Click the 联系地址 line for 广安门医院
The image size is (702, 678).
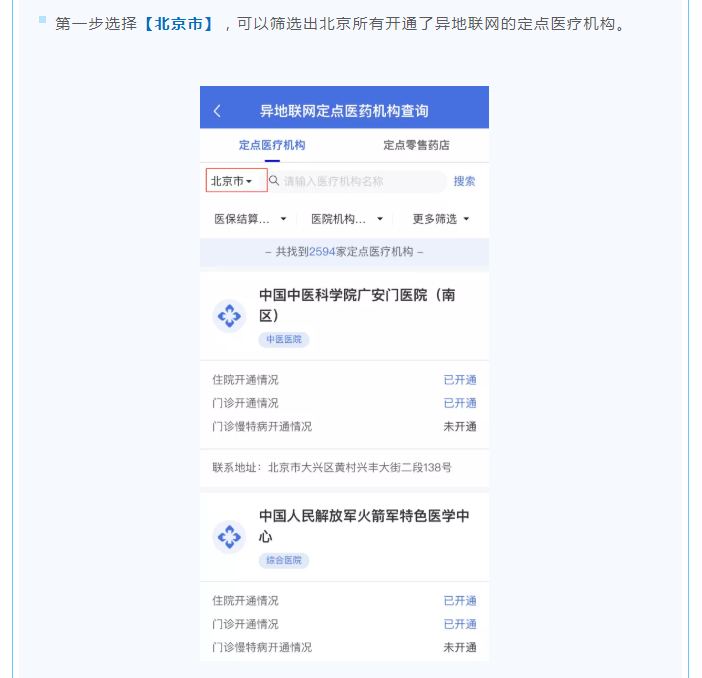click(x=332, y=467)
